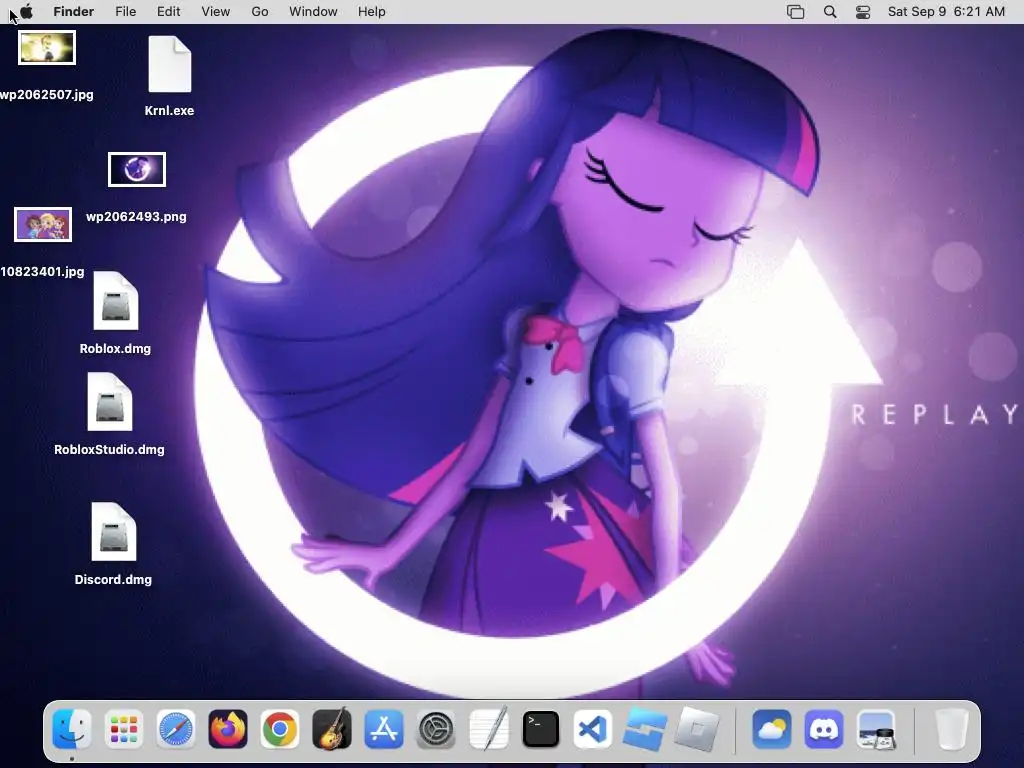
Task: Open the Go menu
Action: click(260, 12)
